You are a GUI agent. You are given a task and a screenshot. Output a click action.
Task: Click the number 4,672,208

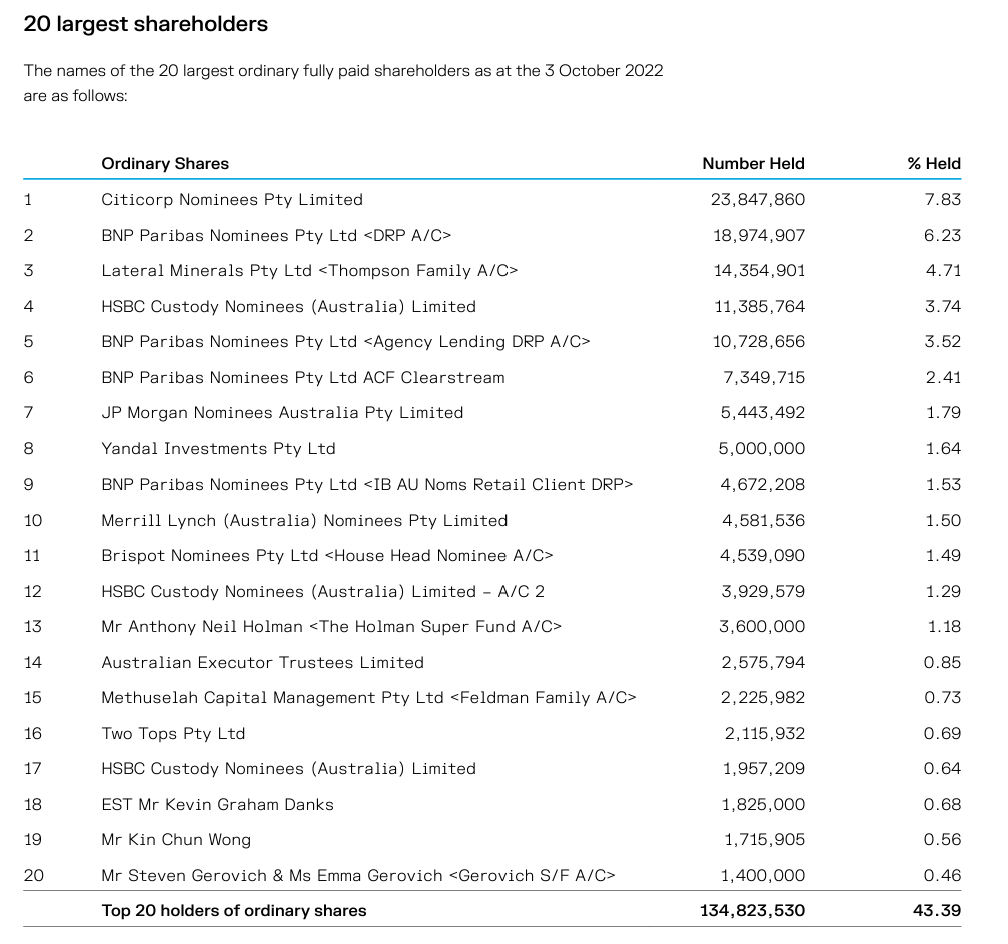point(763,485)
